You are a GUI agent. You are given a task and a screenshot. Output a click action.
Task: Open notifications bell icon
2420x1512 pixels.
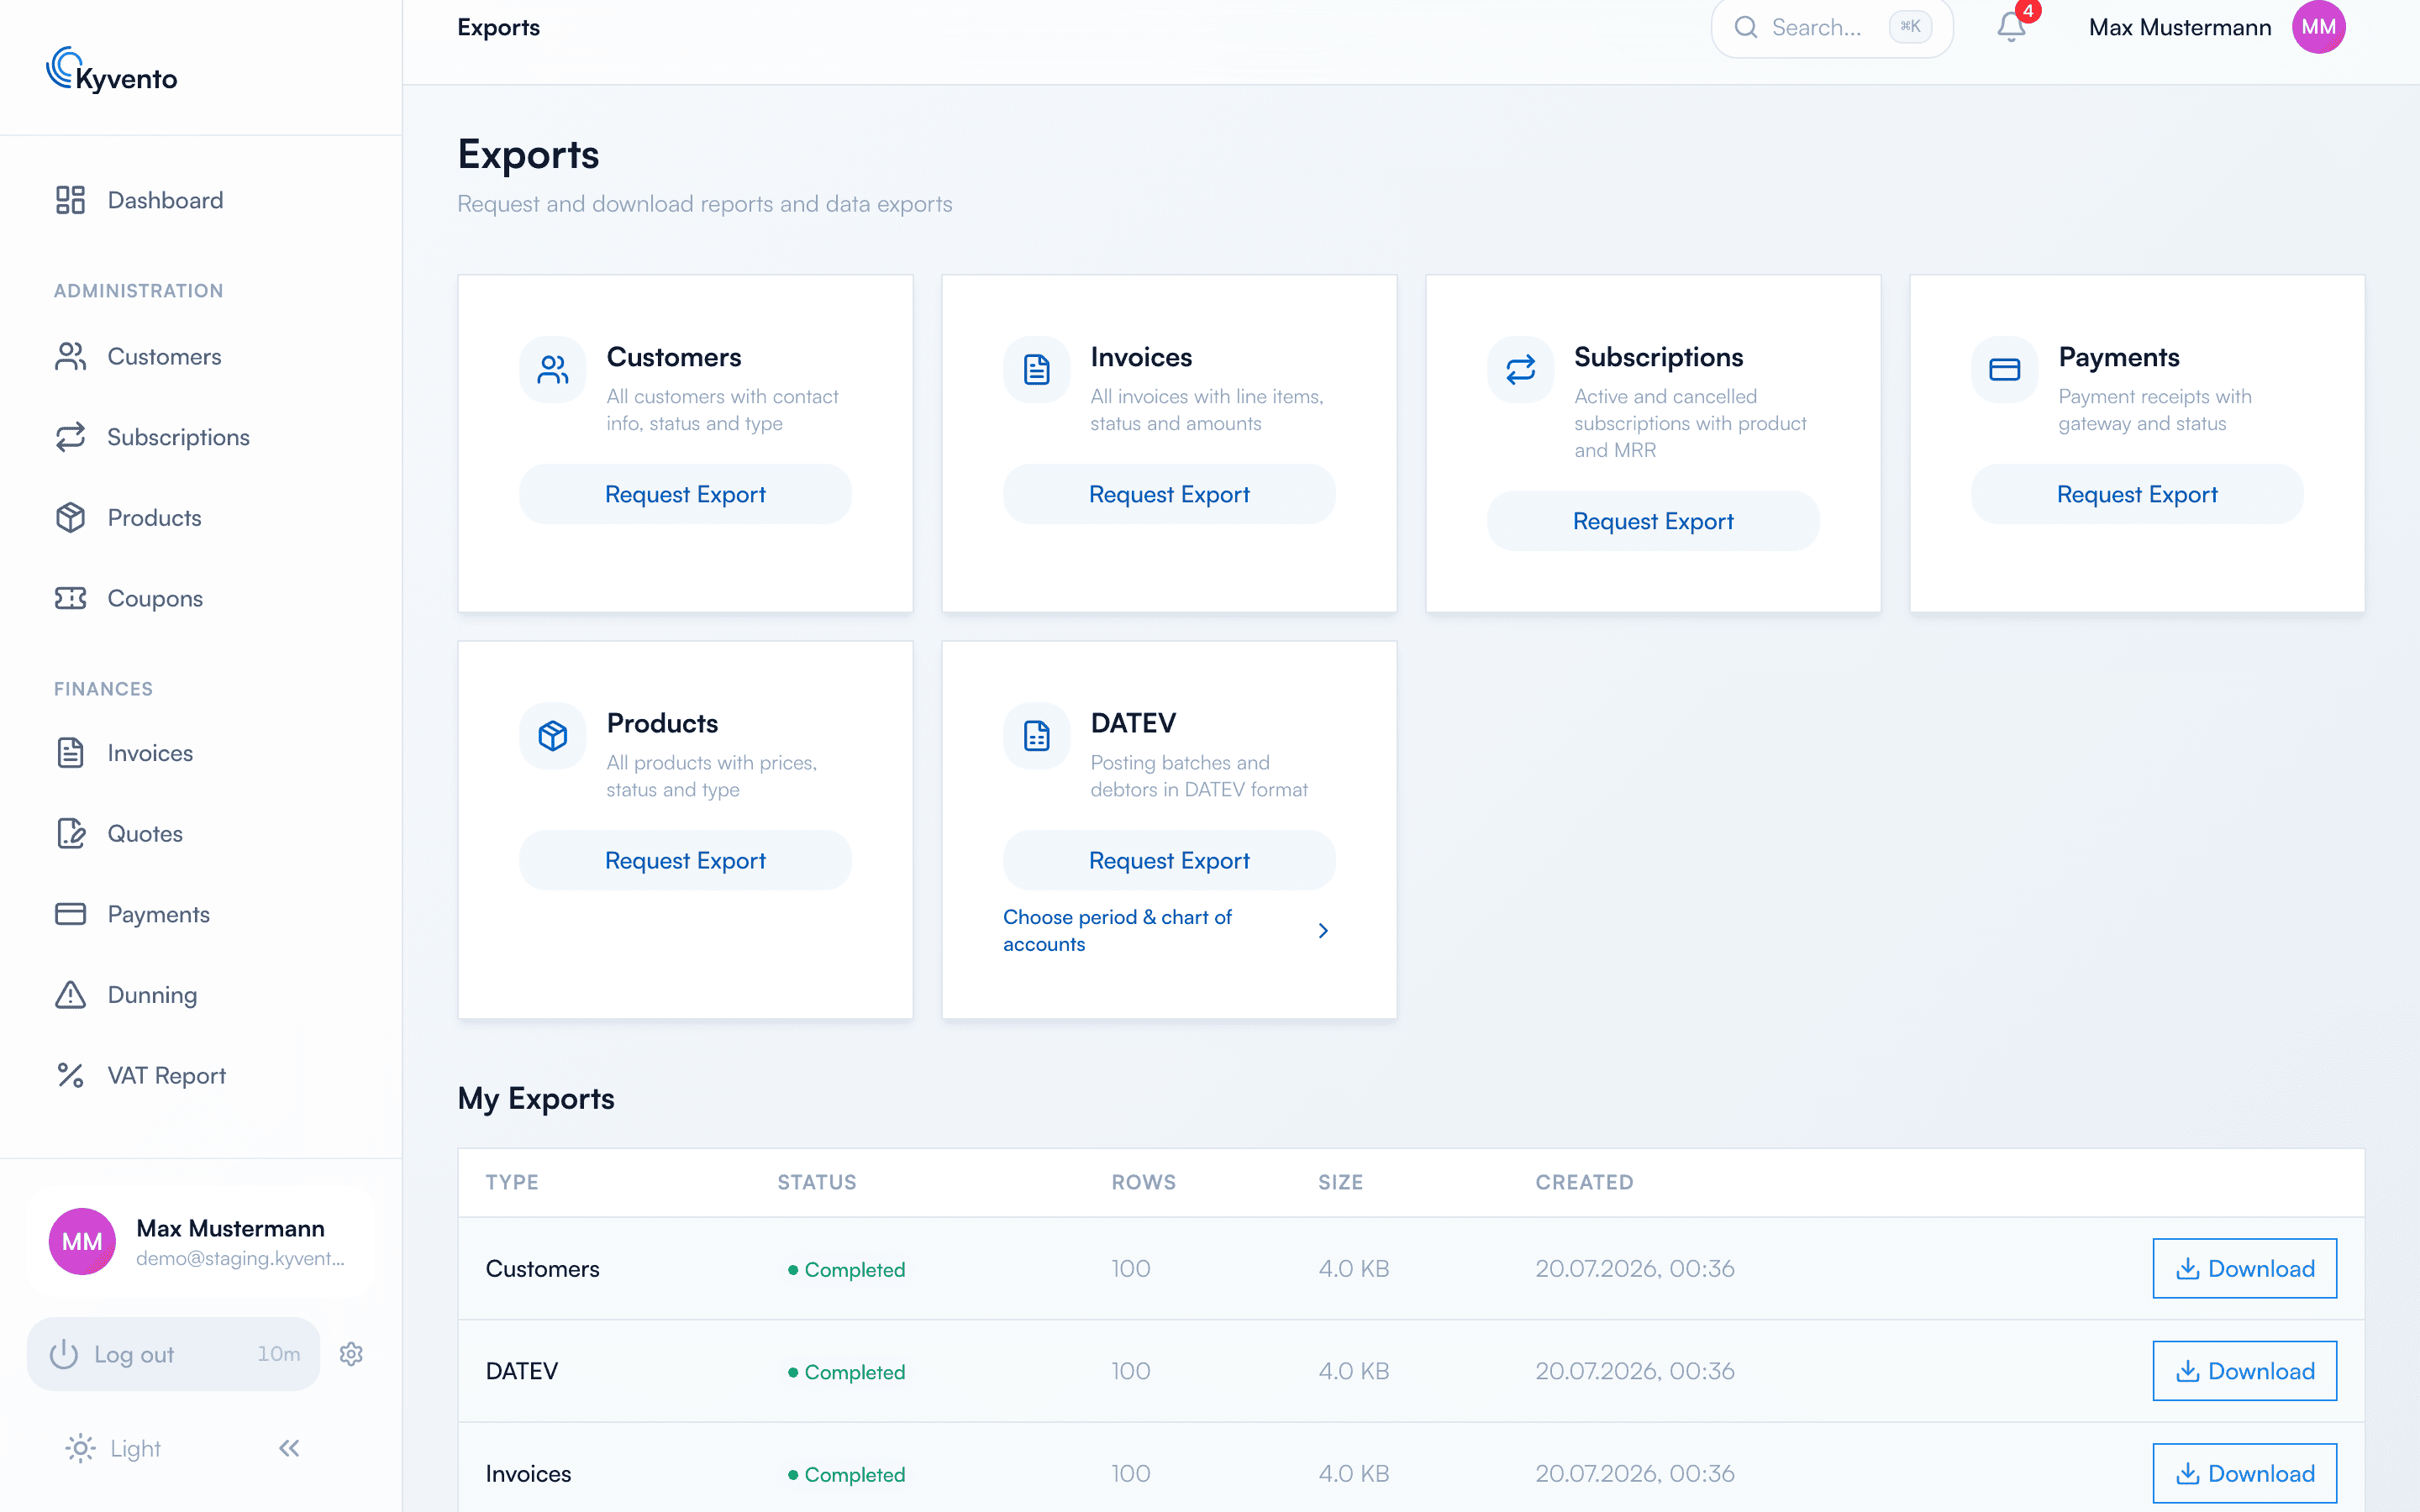coord(2011,27)
